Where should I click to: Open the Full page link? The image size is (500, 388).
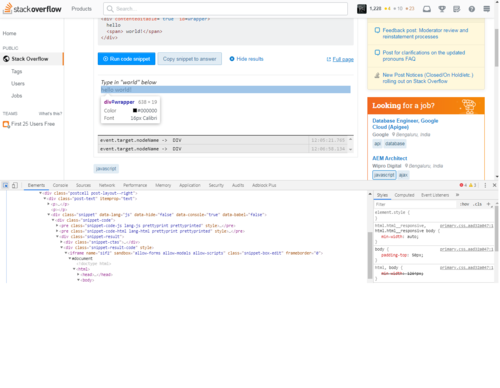[x=343, y=59]
